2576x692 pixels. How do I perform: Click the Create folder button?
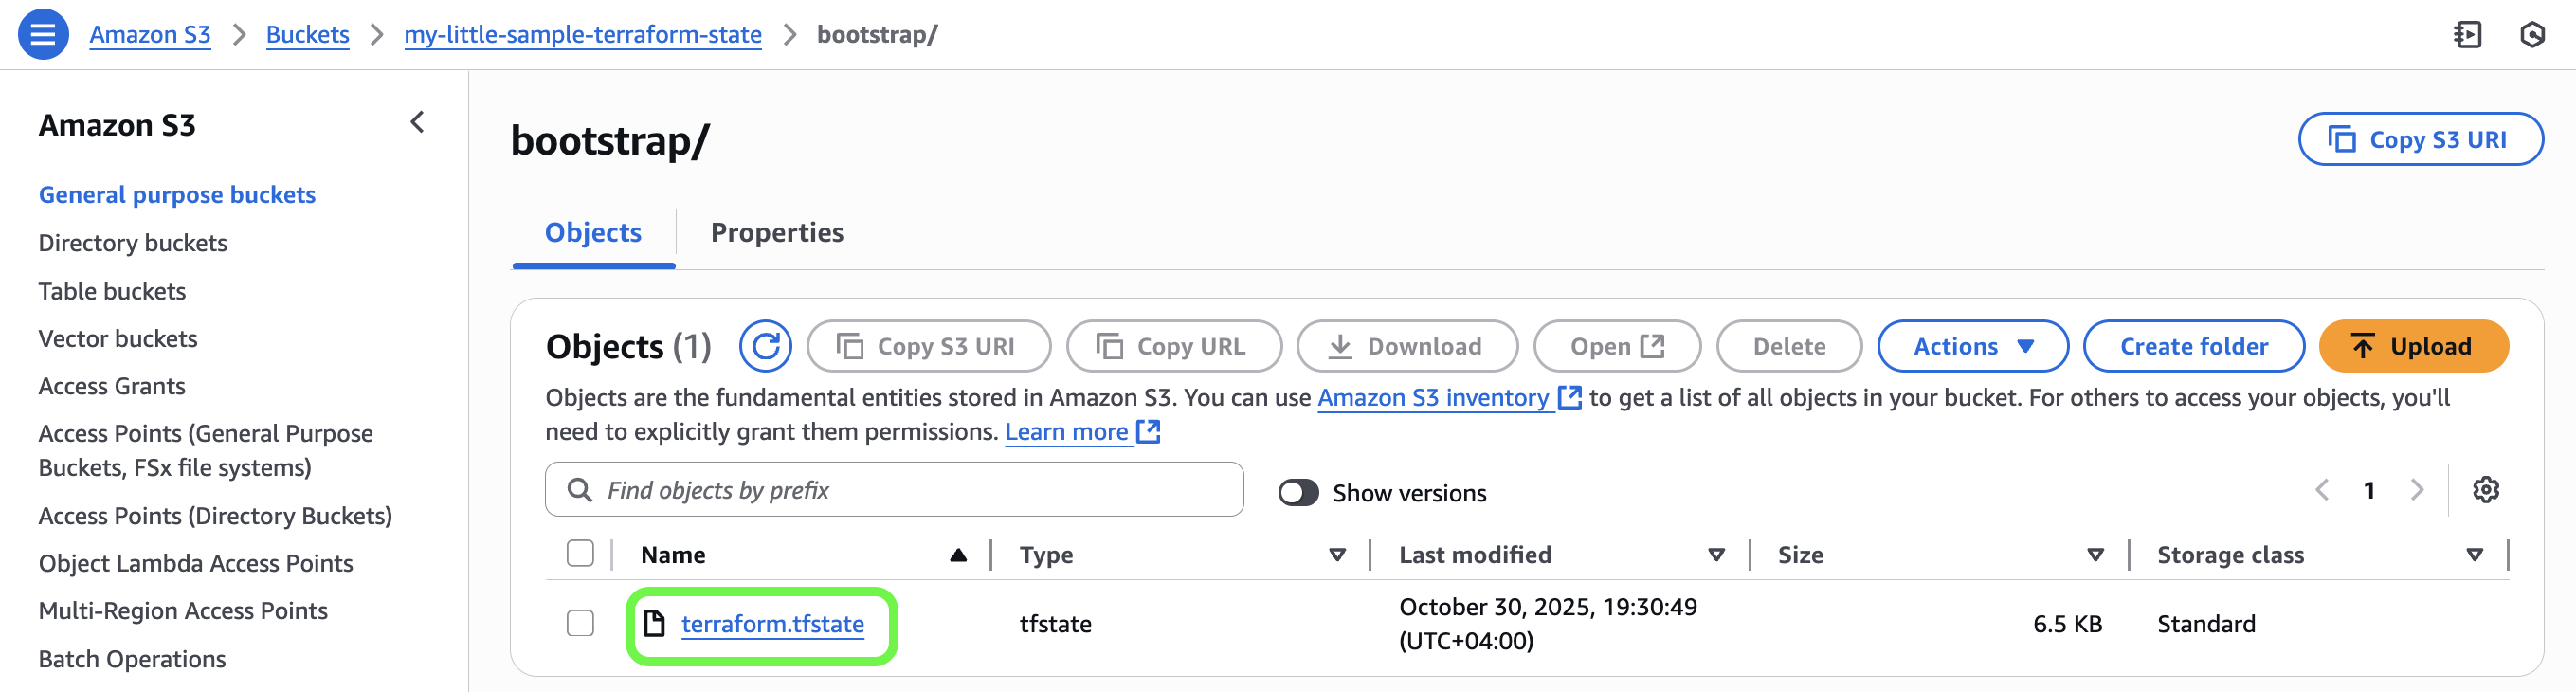tap(2193, 346)
